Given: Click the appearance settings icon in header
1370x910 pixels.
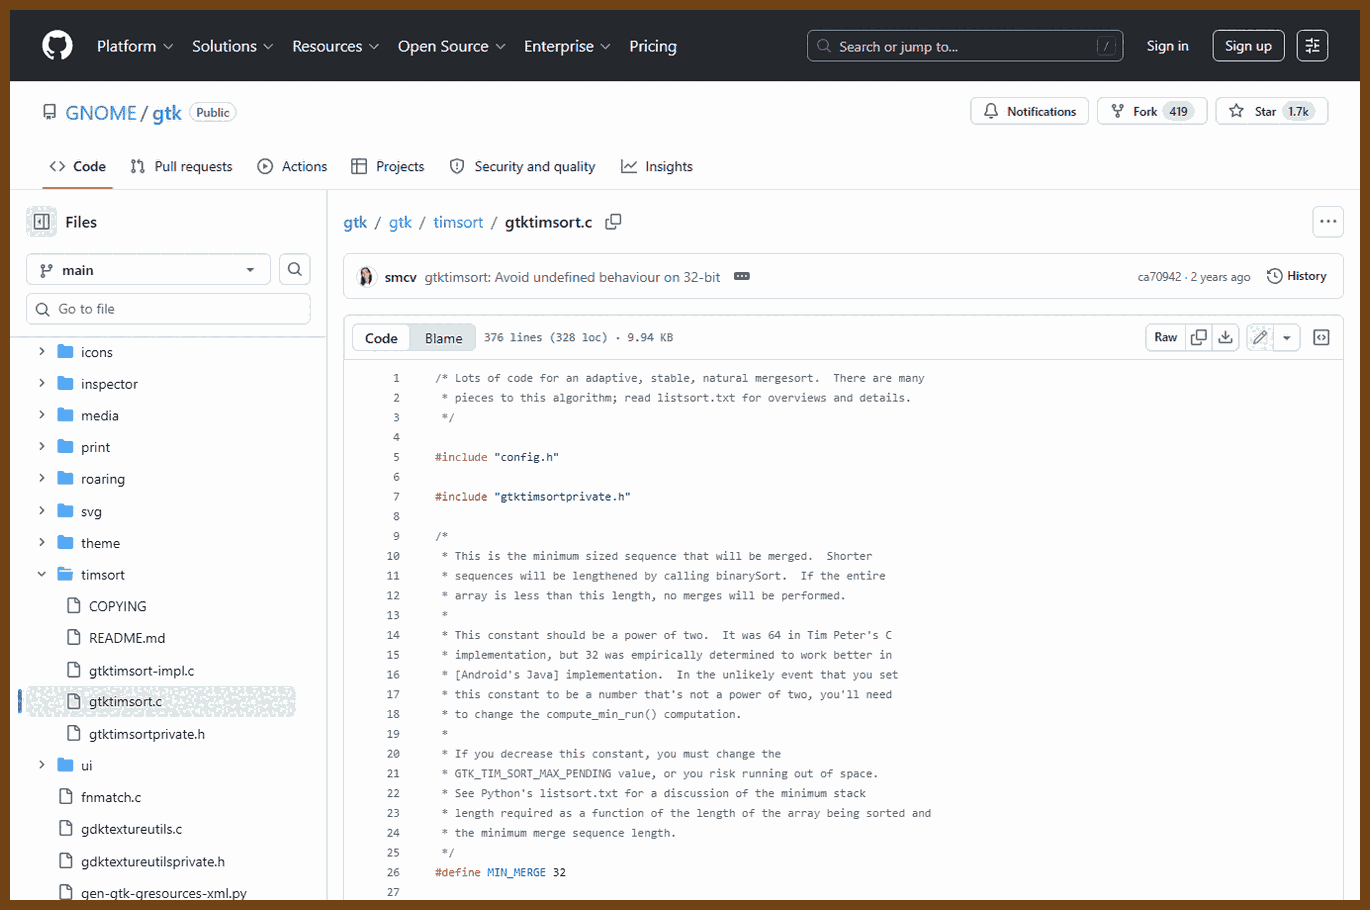Looking at the screenshot, I should click(1312, 46).
